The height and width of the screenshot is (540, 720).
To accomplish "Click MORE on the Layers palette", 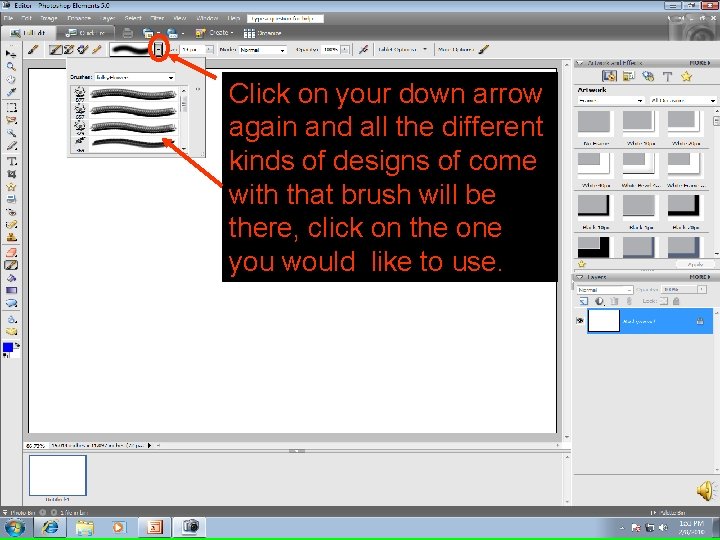I will click(x=700, y=277).
